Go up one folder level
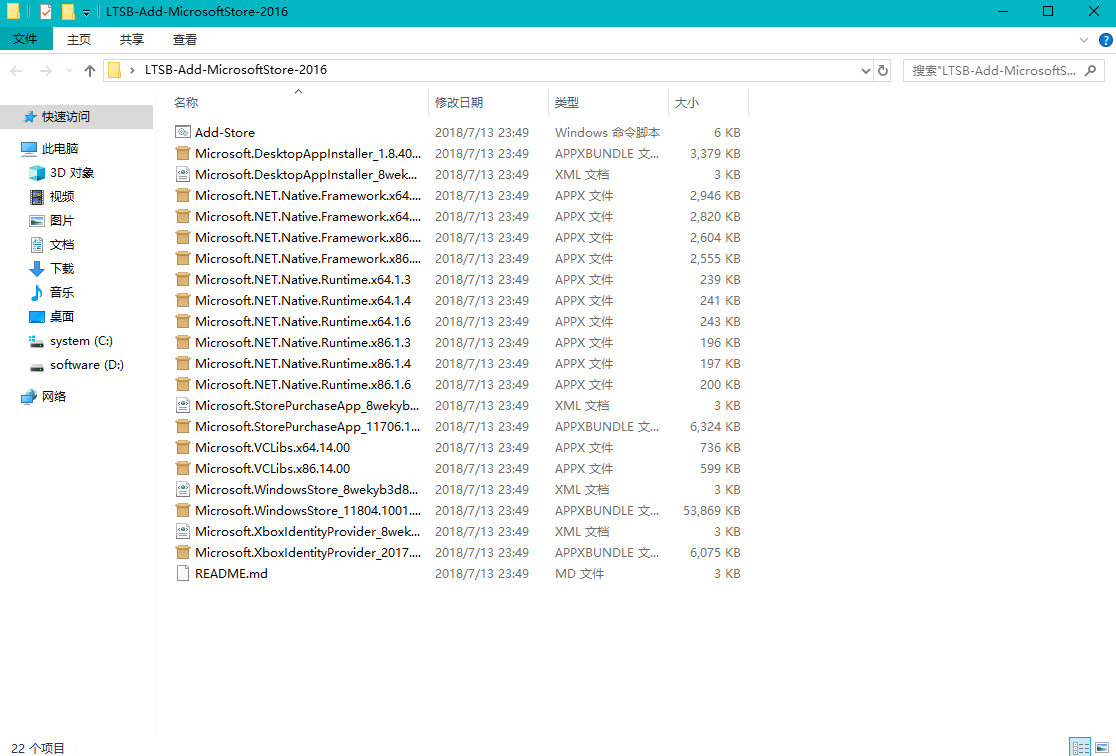Image resolution: width=1116 pixels, height=756 pixels. click(x=90, y=70)
